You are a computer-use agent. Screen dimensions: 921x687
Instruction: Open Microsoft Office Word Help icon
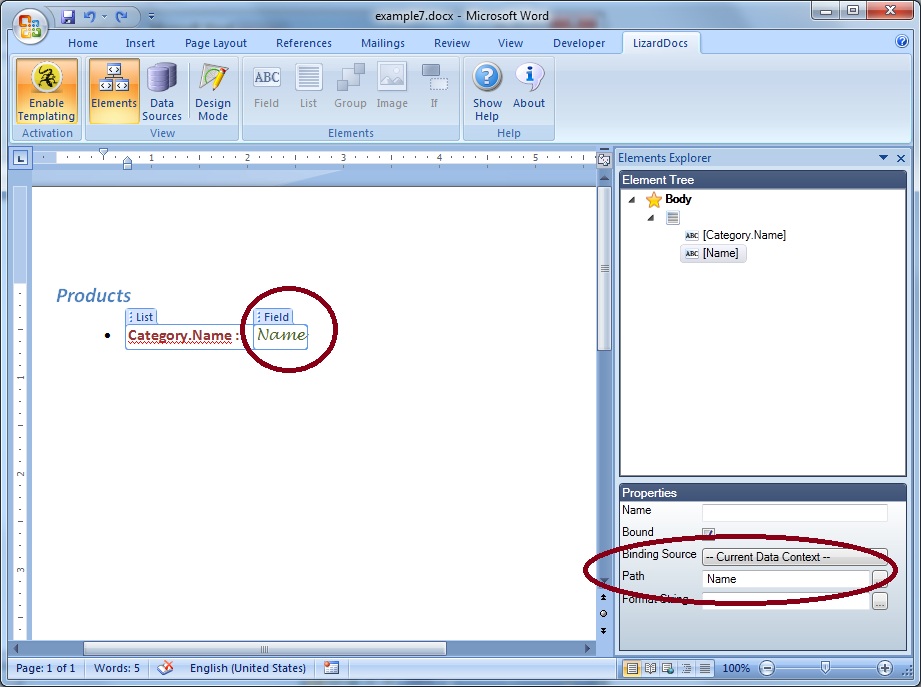click(902, 41)
